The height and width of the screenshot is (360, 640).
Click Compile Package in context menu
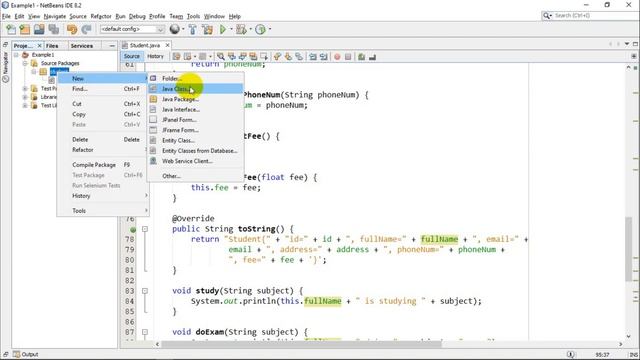(103, 165)
